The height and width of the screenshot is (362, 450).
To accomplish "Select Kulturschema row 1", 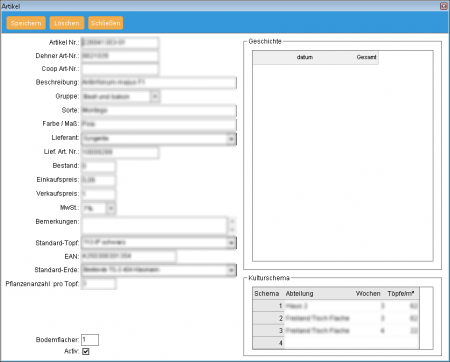I will [336, 306].
